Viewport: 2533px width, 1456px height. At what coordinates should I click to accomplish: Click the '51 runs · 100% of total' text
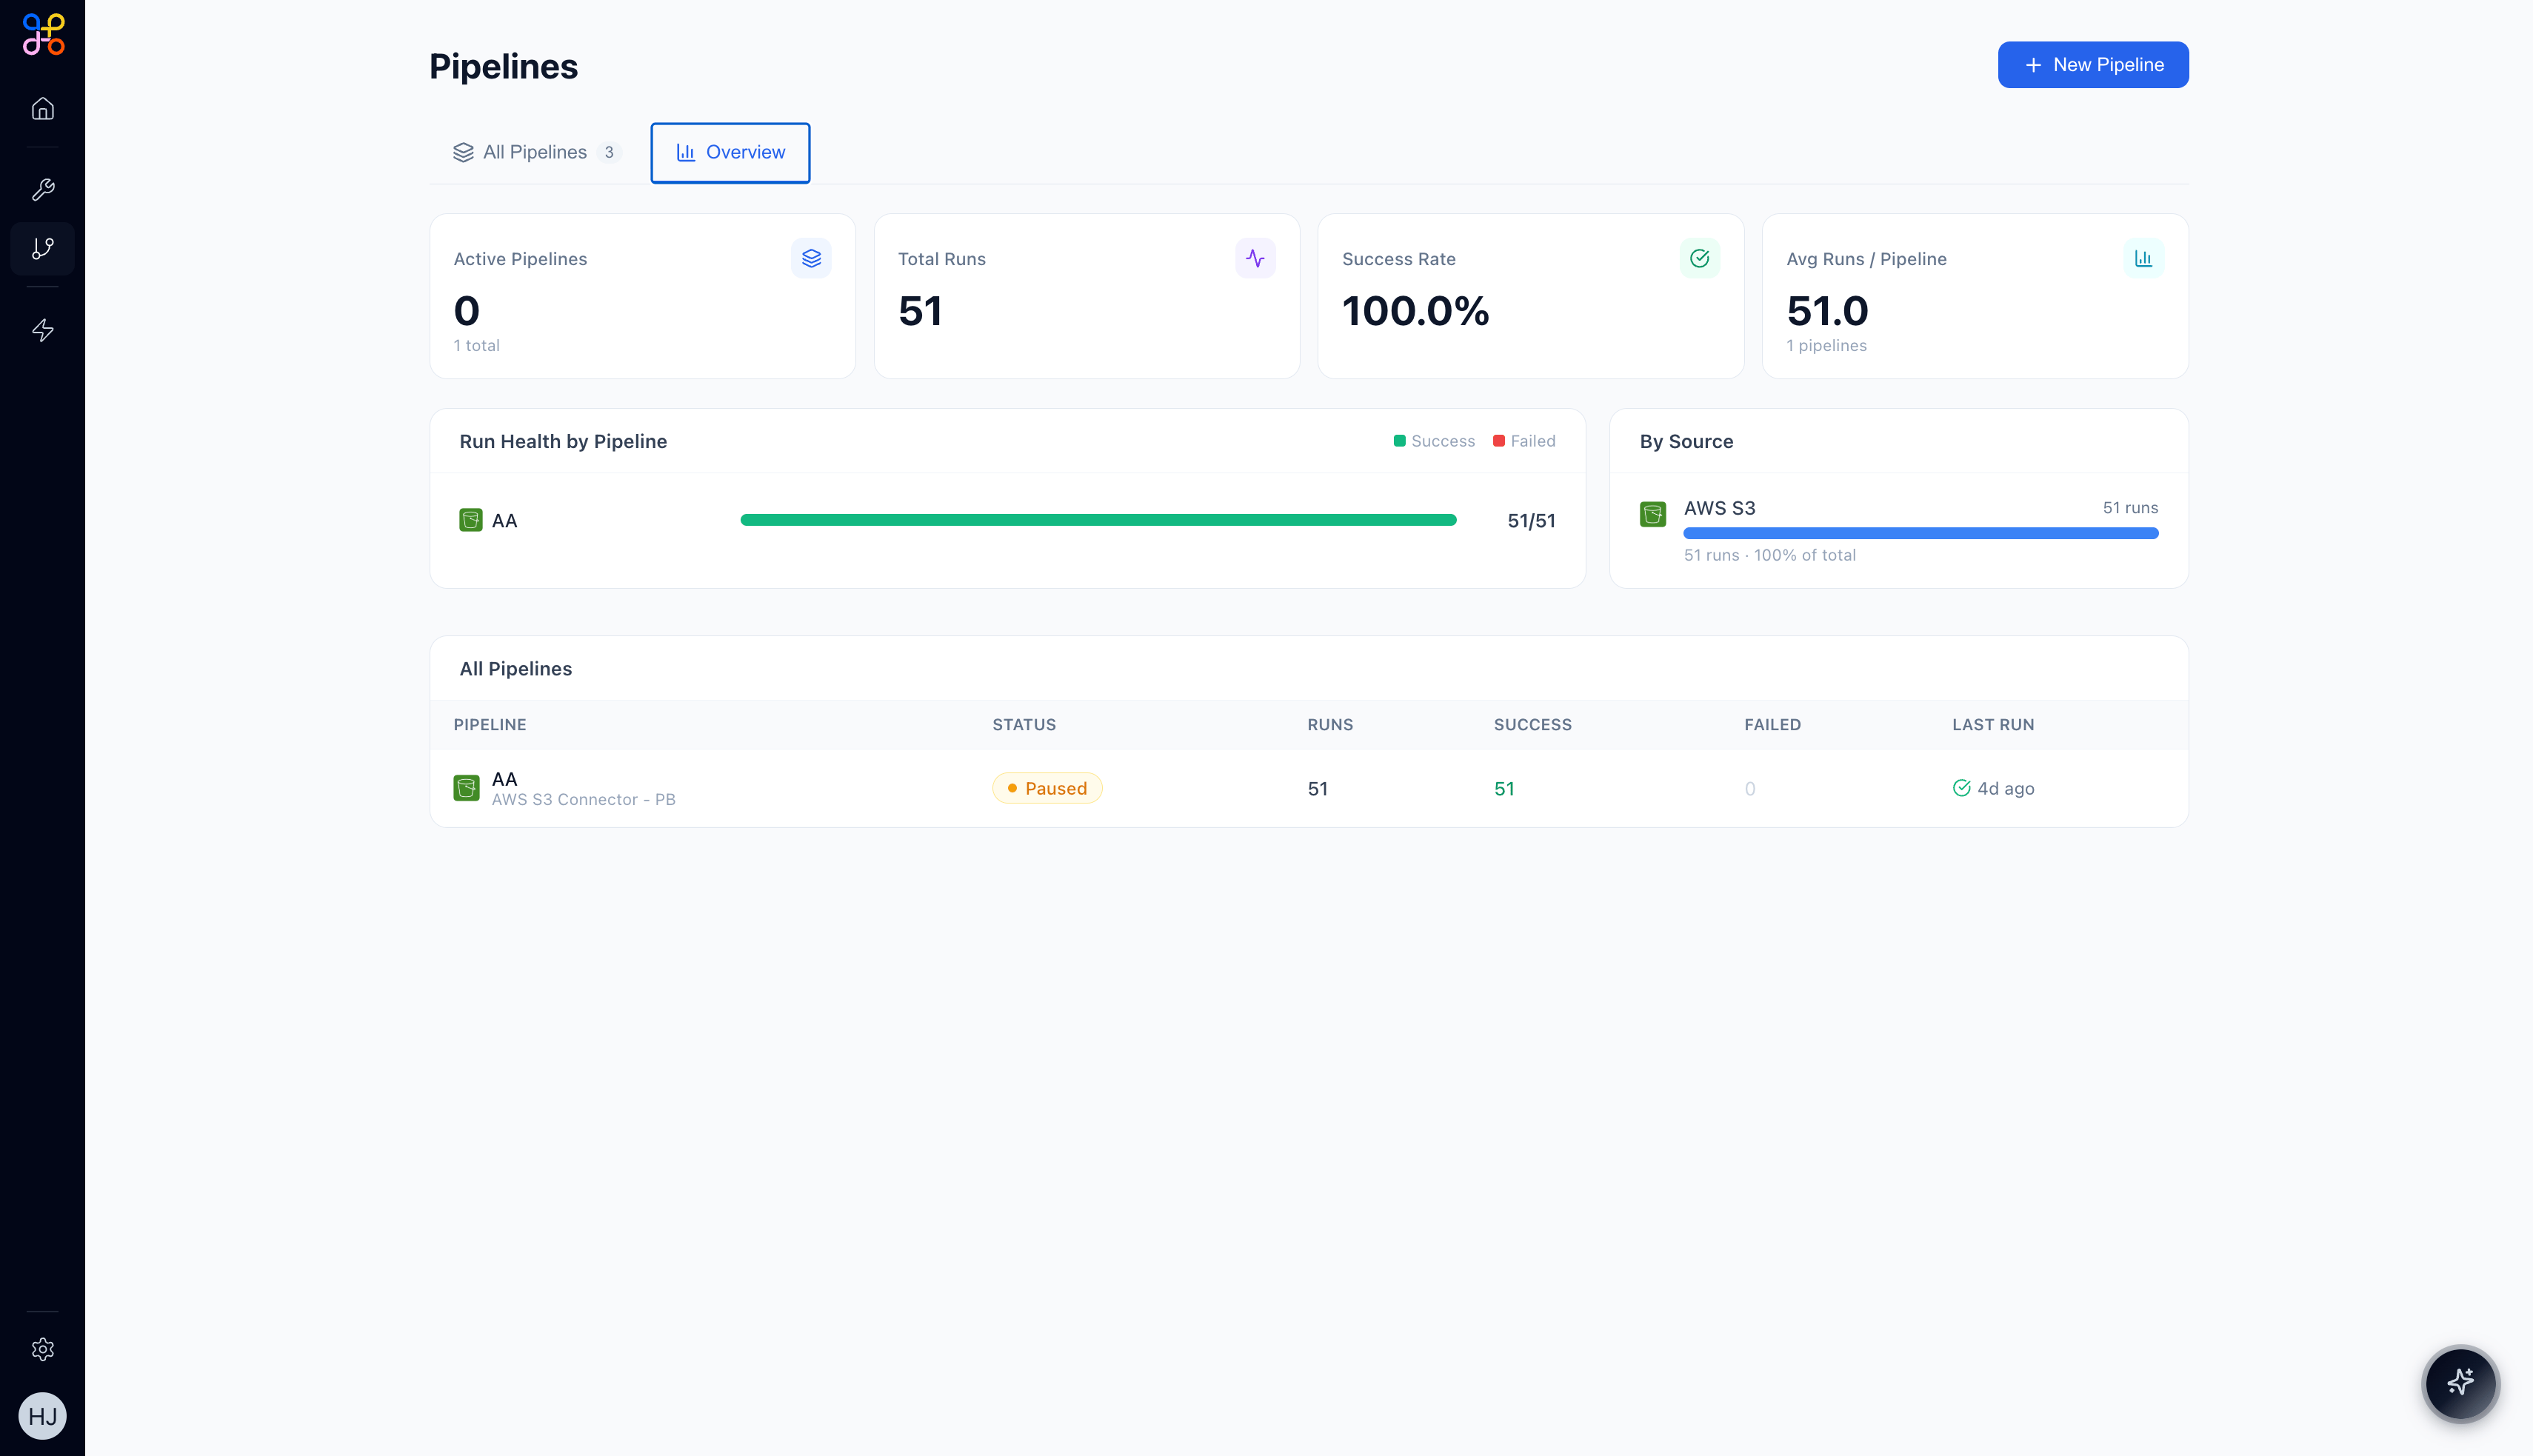tap(1769, 555)
